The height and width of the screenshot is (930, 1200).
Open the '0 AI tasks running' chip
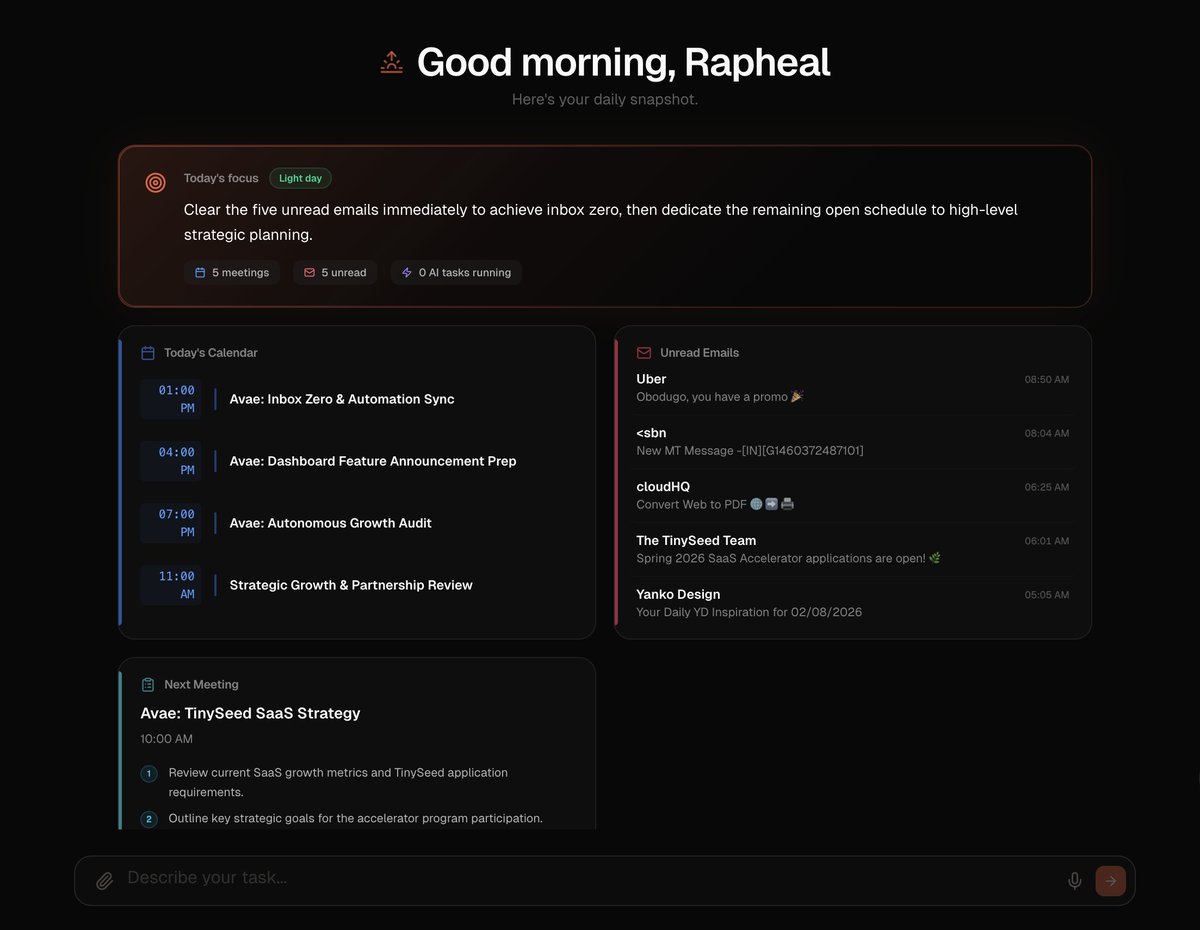[456, 272]
